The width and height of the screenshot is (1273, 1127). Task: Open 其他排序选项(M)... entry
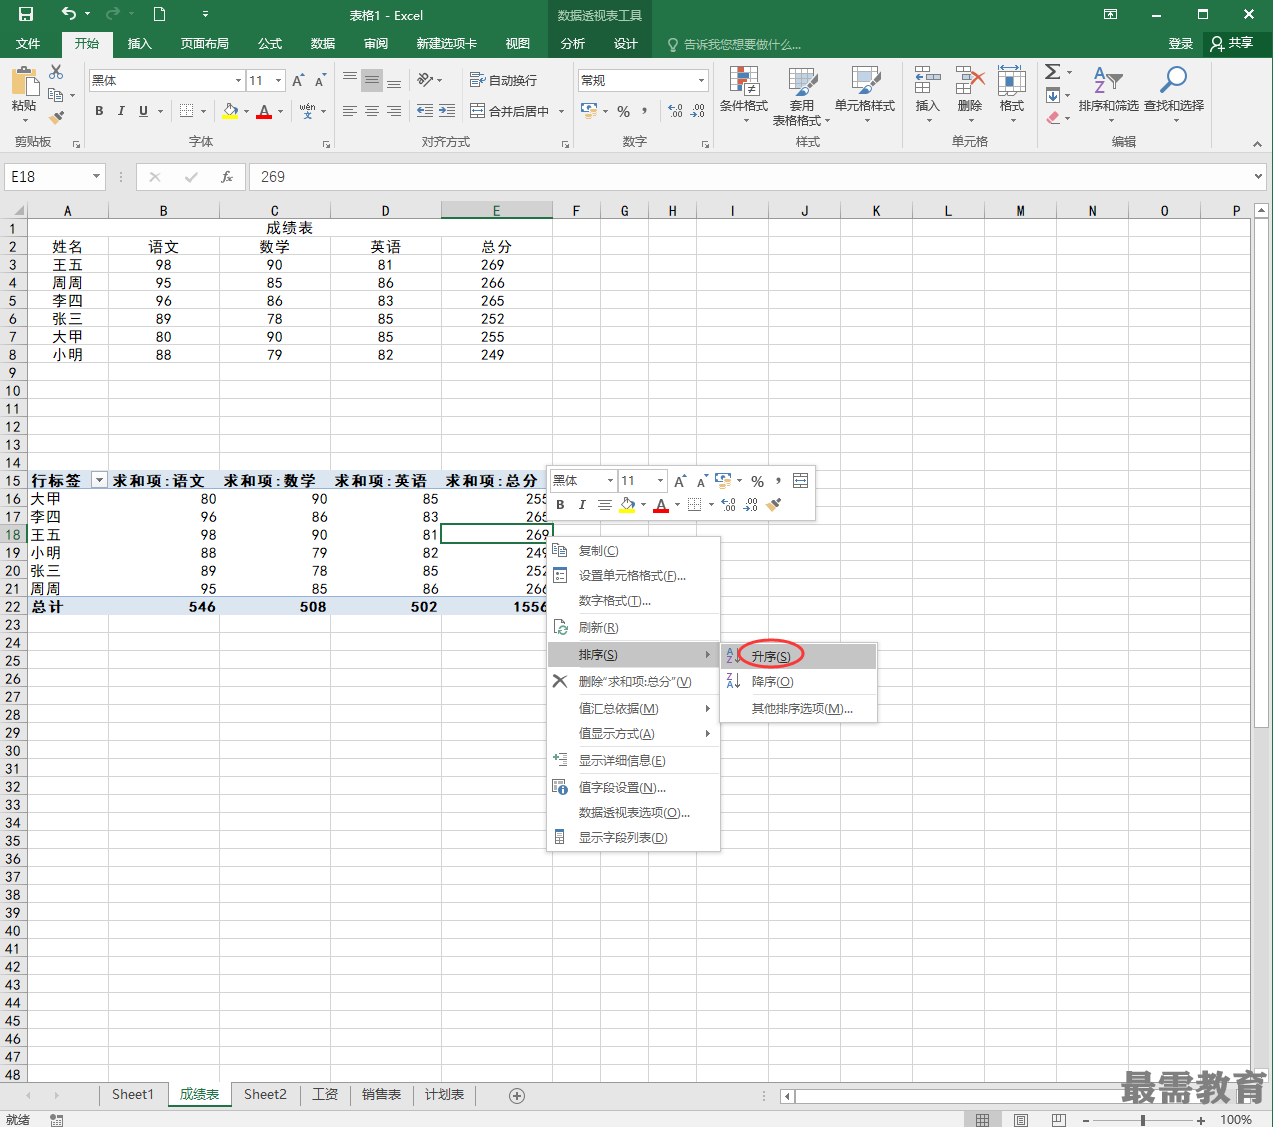[x=798, y=709]
